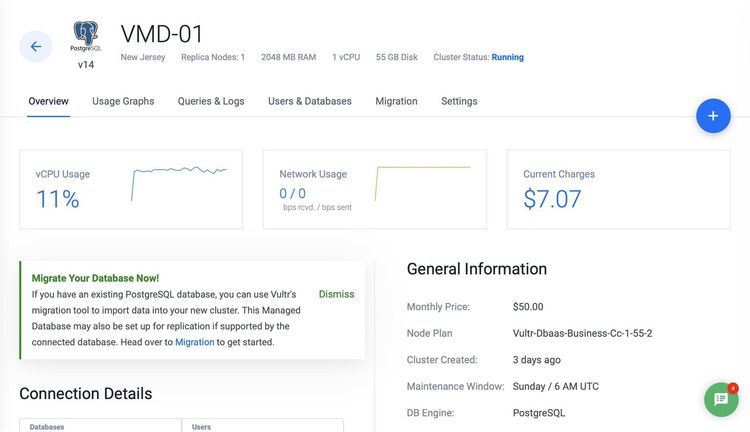The width and height of the screenshot is (750, 432).
Task: Open the Migration tab
Action: coord(396,101)
